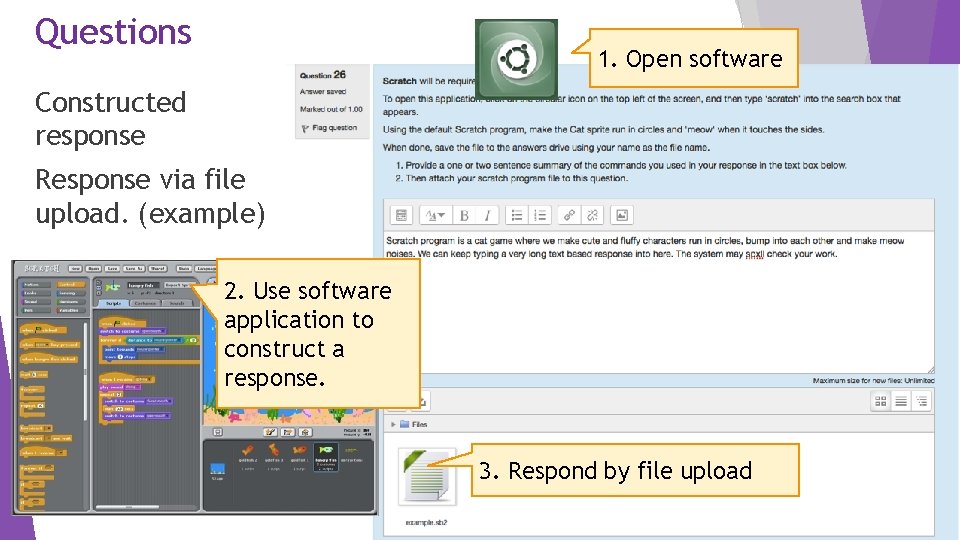The width and height of the screenshot is (960, 540).
Task: Click the sprite name field in Scratch
Action: pyautogui.click(x=143, y=286)
